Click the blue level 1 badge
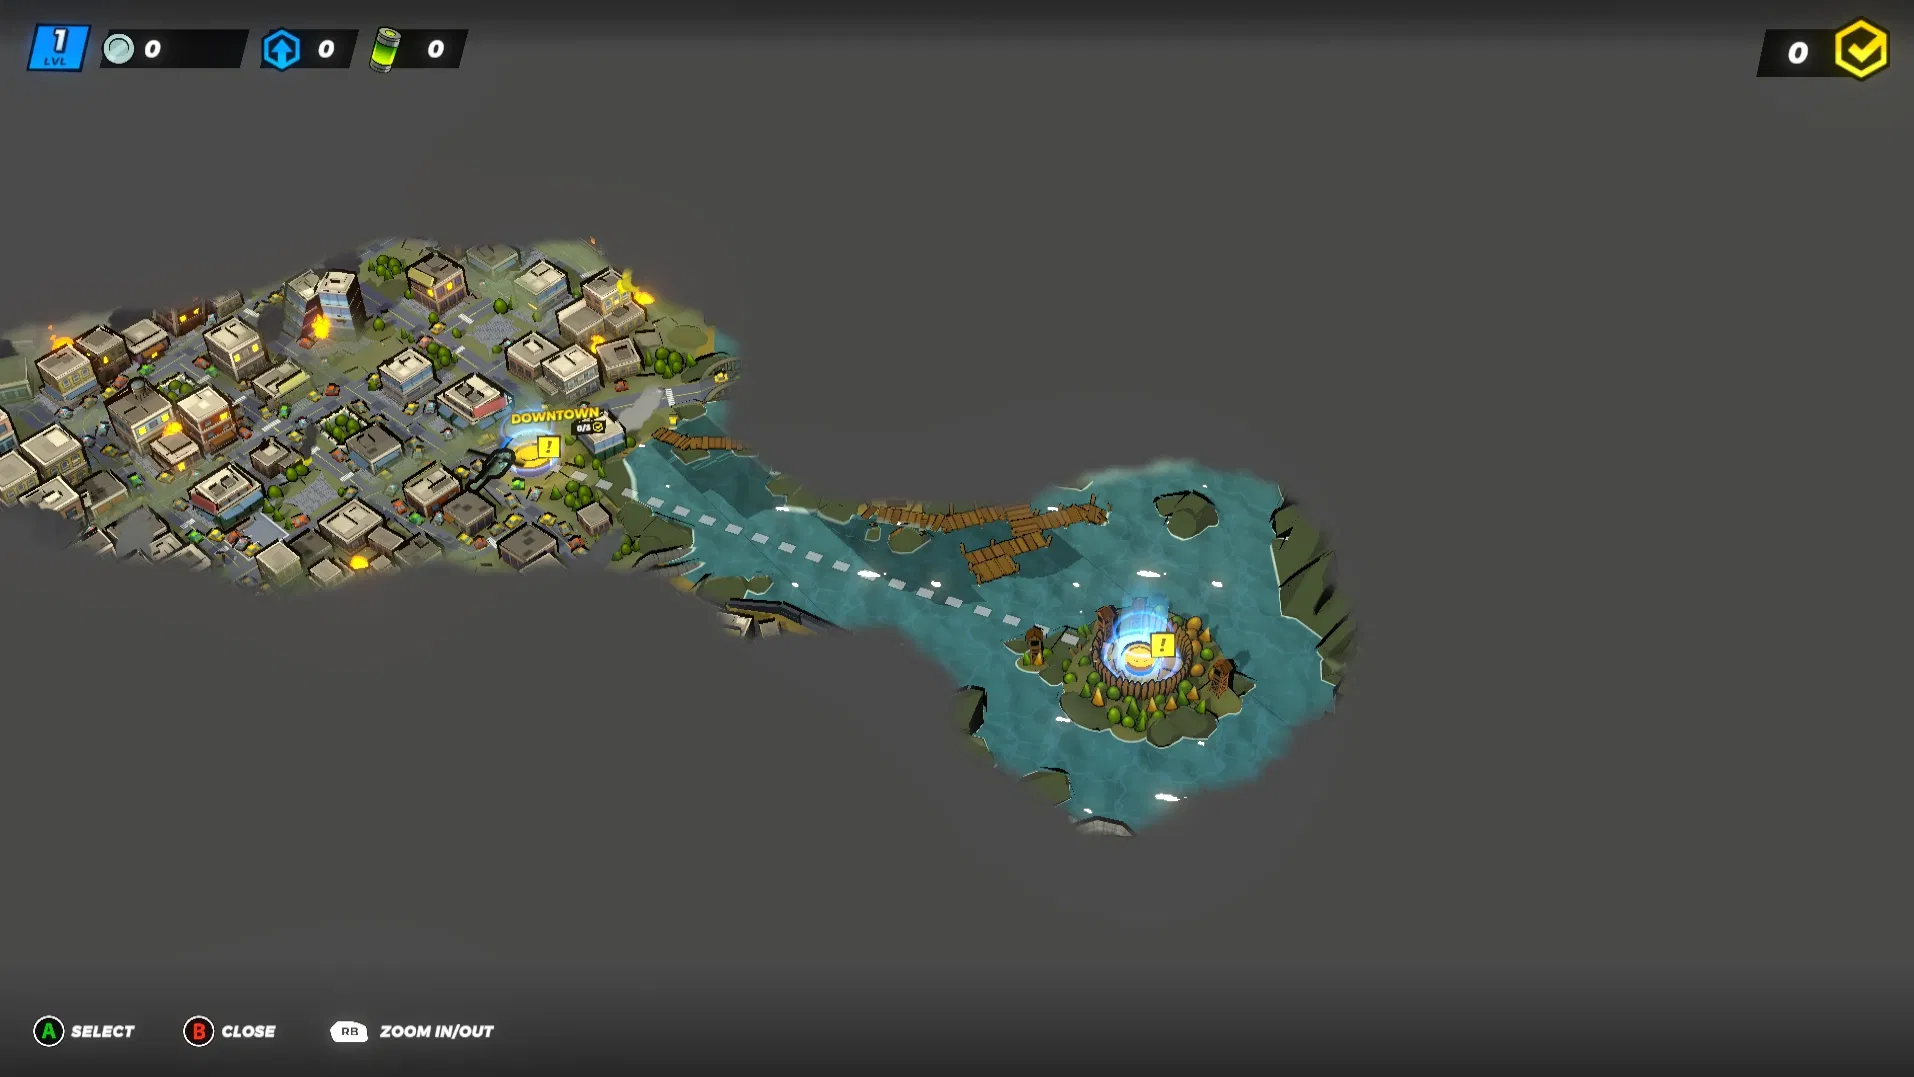This screenshot has height=1077, width=1914. [x=58, y=48]
